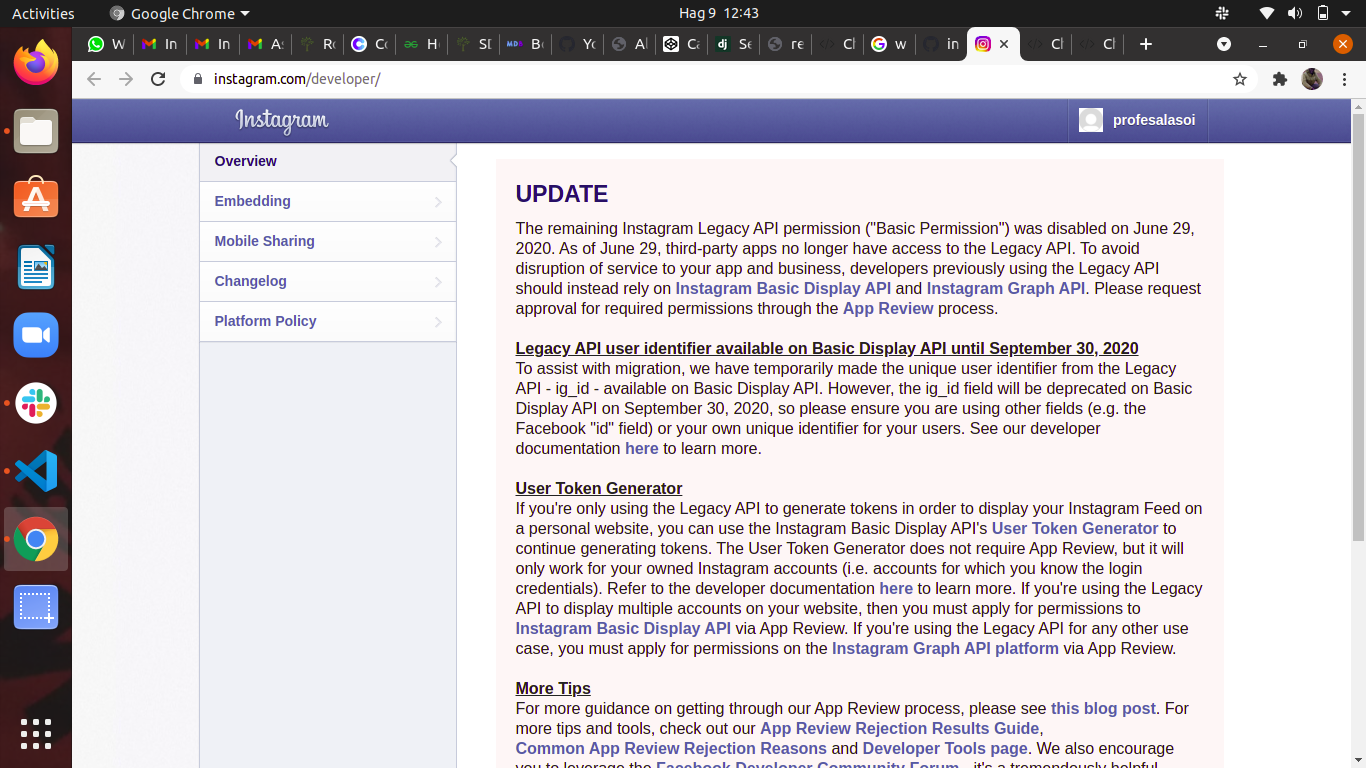
Task: Open a new tab with plus icon
Action: (x=1146, y=44)
